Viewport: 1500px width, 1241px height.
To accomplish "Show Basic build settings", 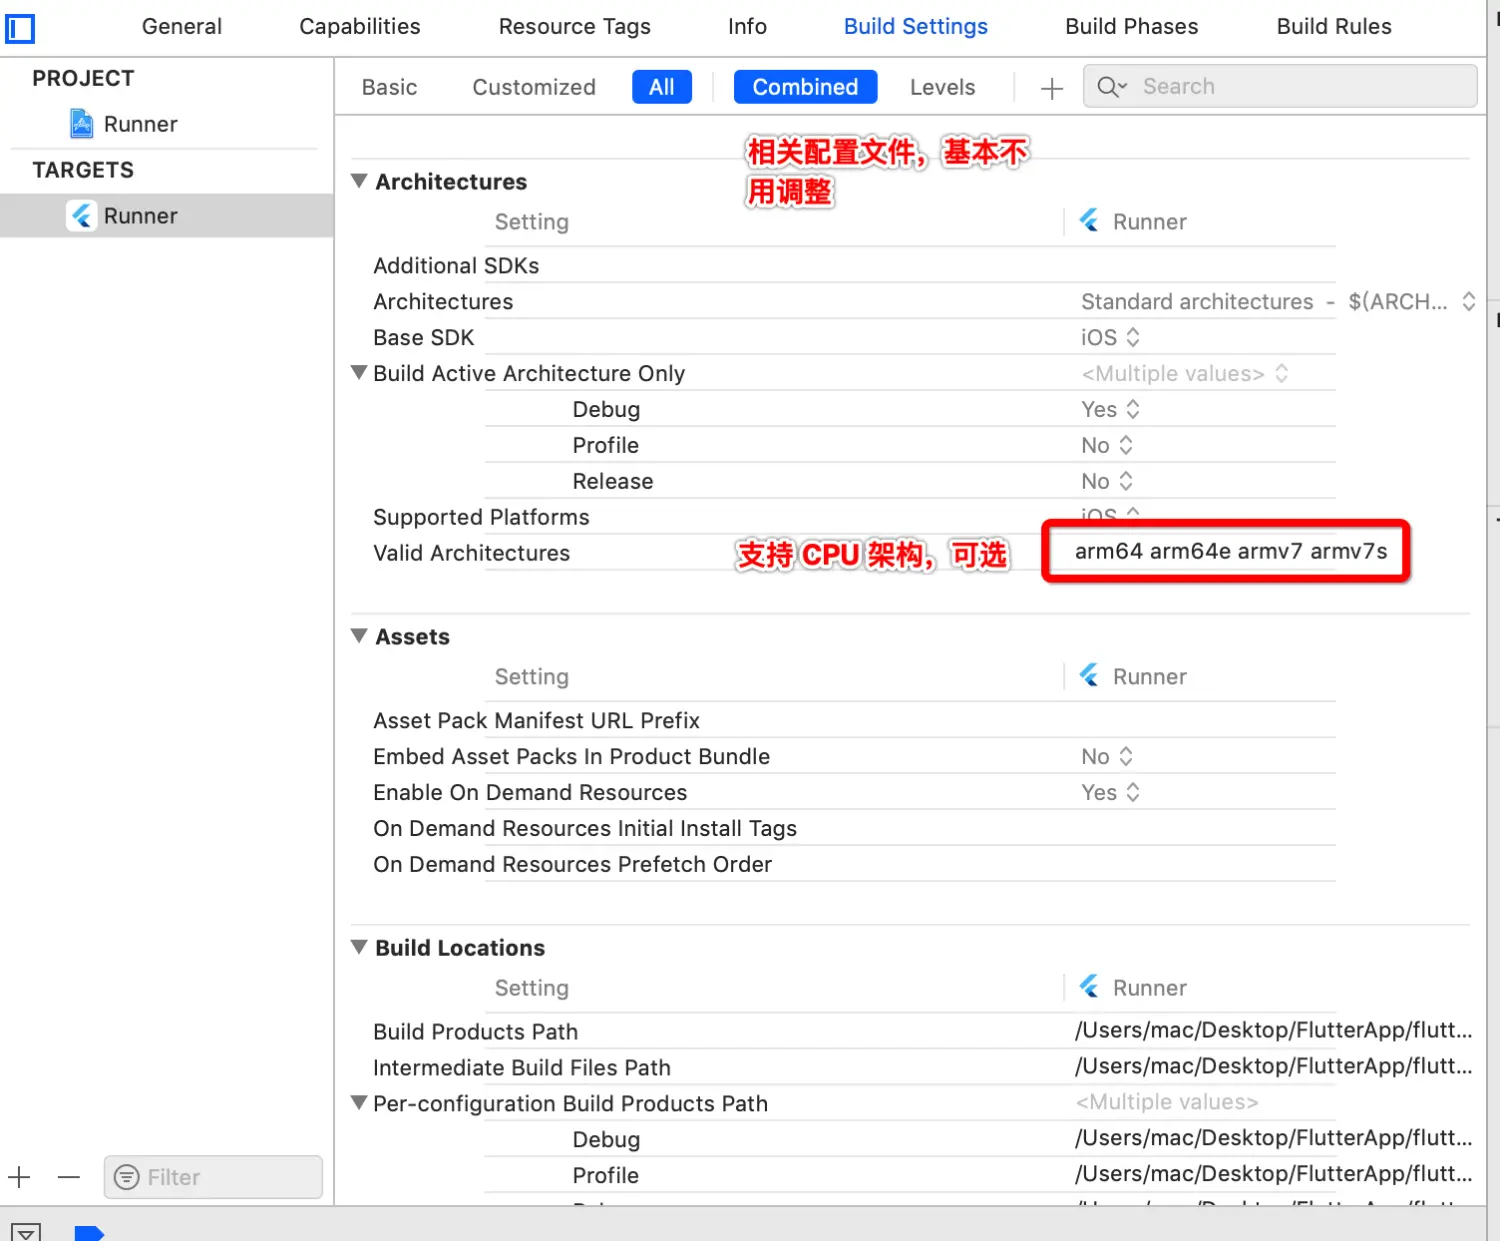I will tap(389, 88).
